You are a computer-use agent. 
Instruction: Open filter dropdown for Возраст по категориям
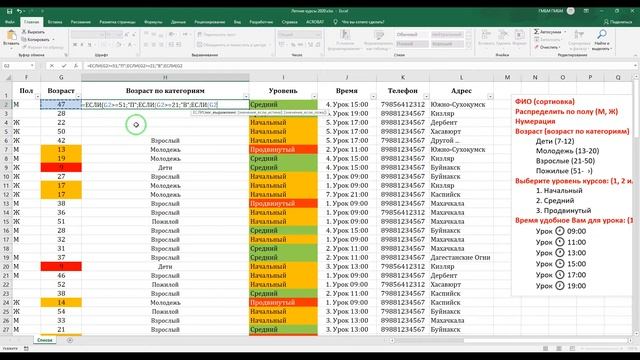click(246, 97)
